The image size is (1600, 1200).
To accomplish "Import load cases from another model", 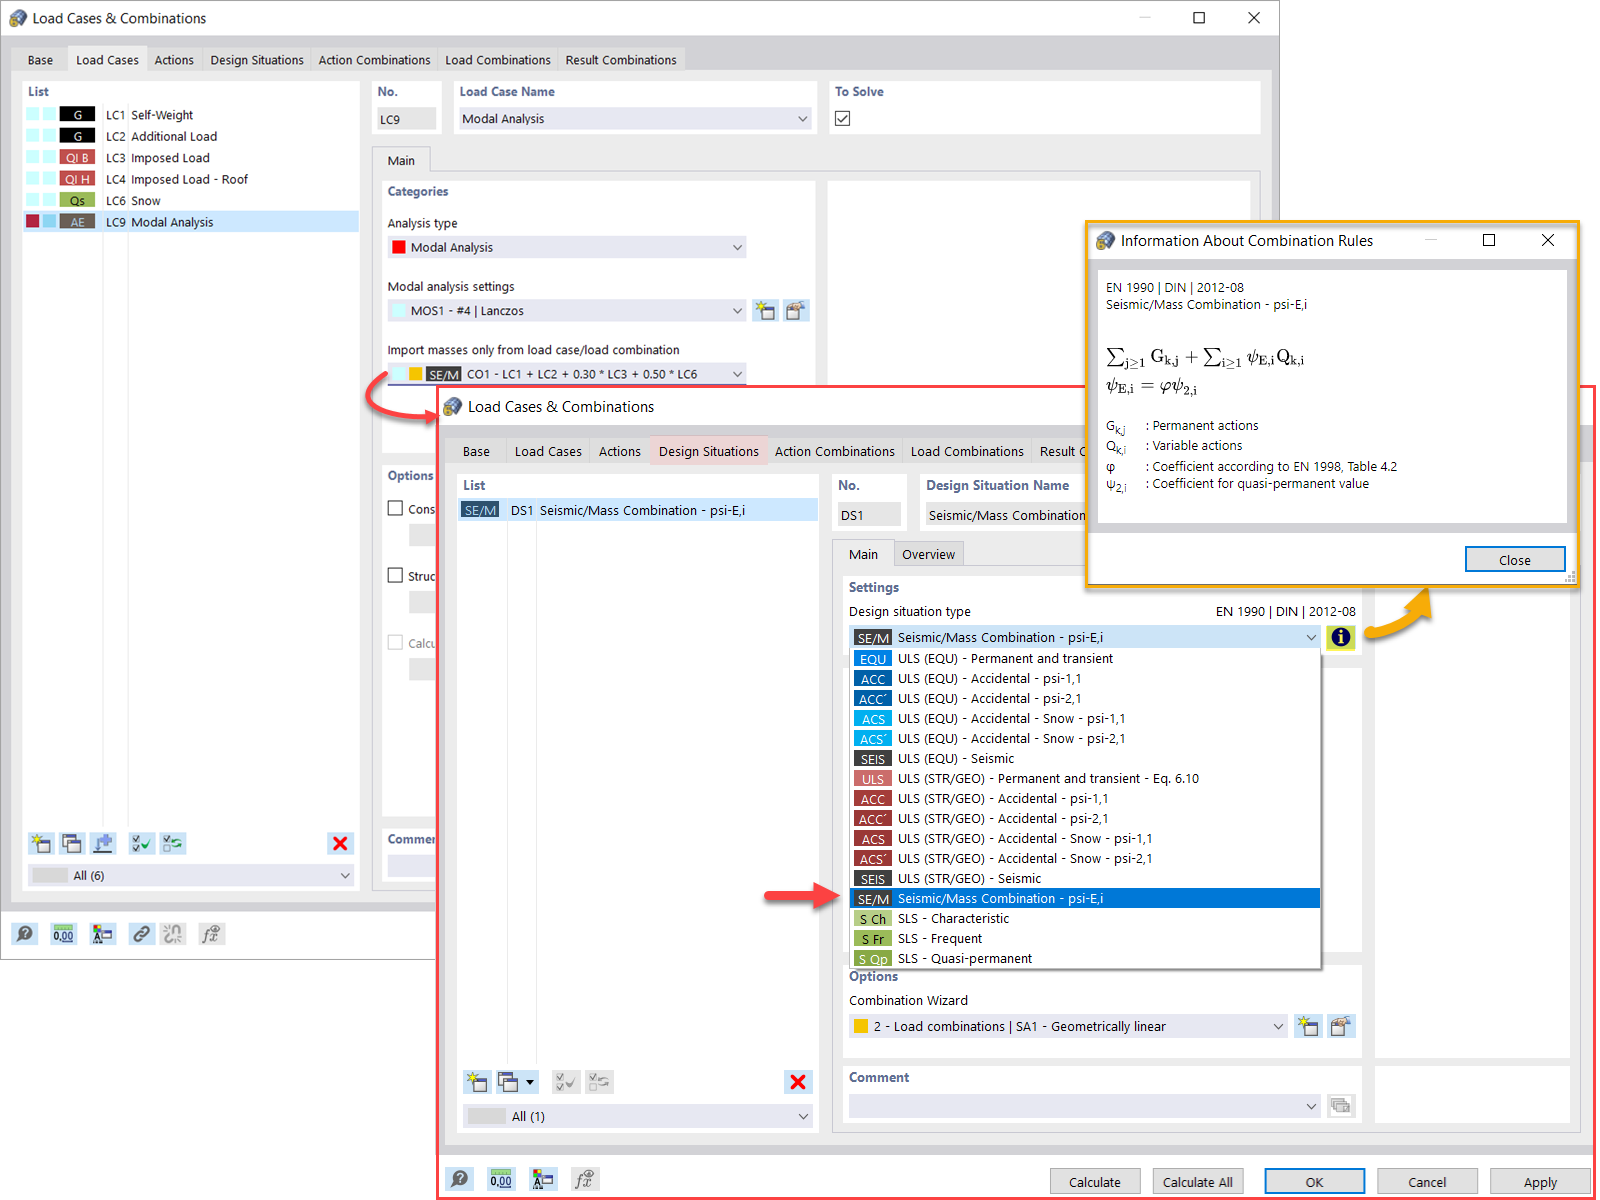I will click(102, 843).
